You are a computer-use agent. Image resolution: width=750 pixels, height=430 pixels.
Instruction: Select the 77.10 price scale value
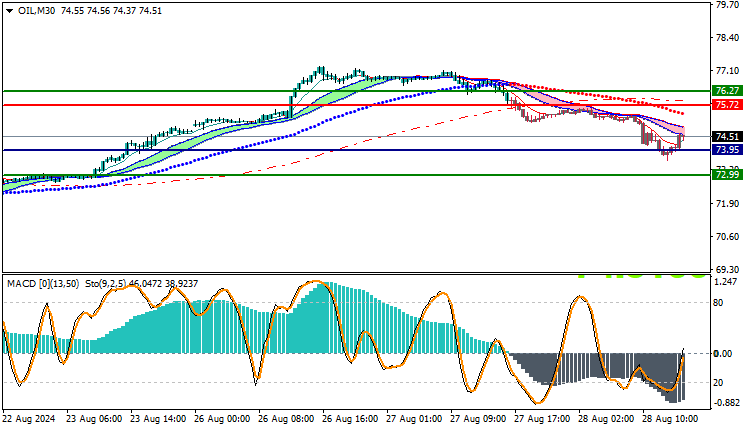point(727,71)
